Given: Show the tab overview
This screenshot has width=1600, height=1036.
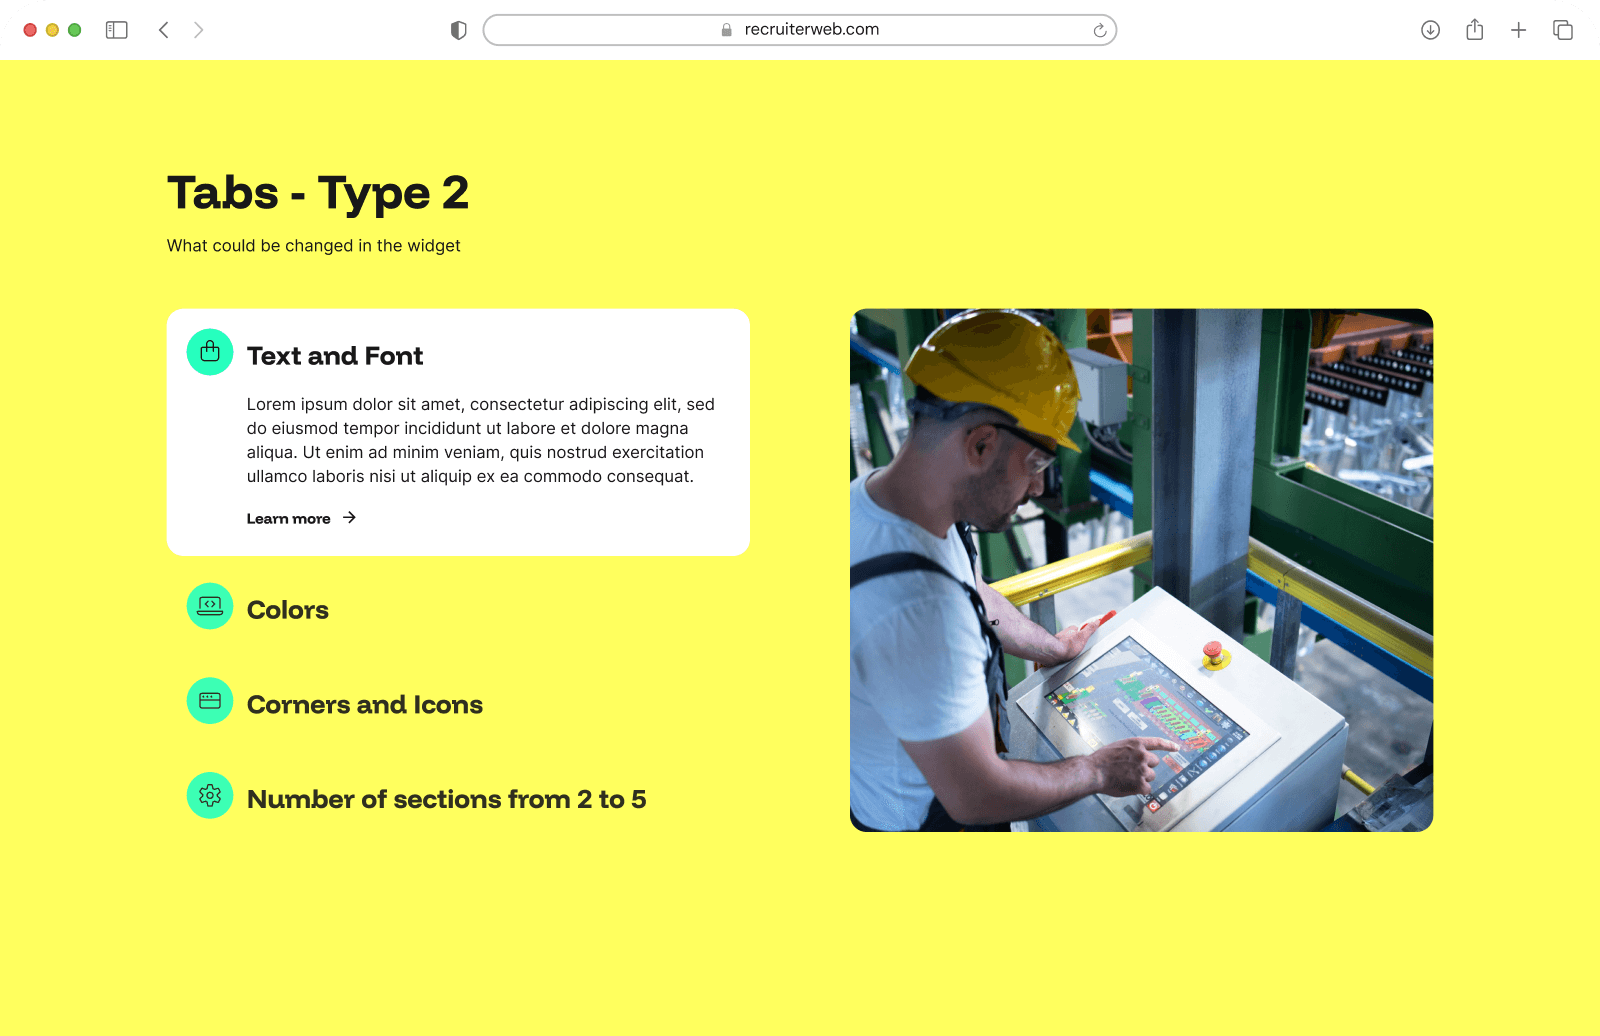Looking at the screenshot, I should coord(1562,30).
